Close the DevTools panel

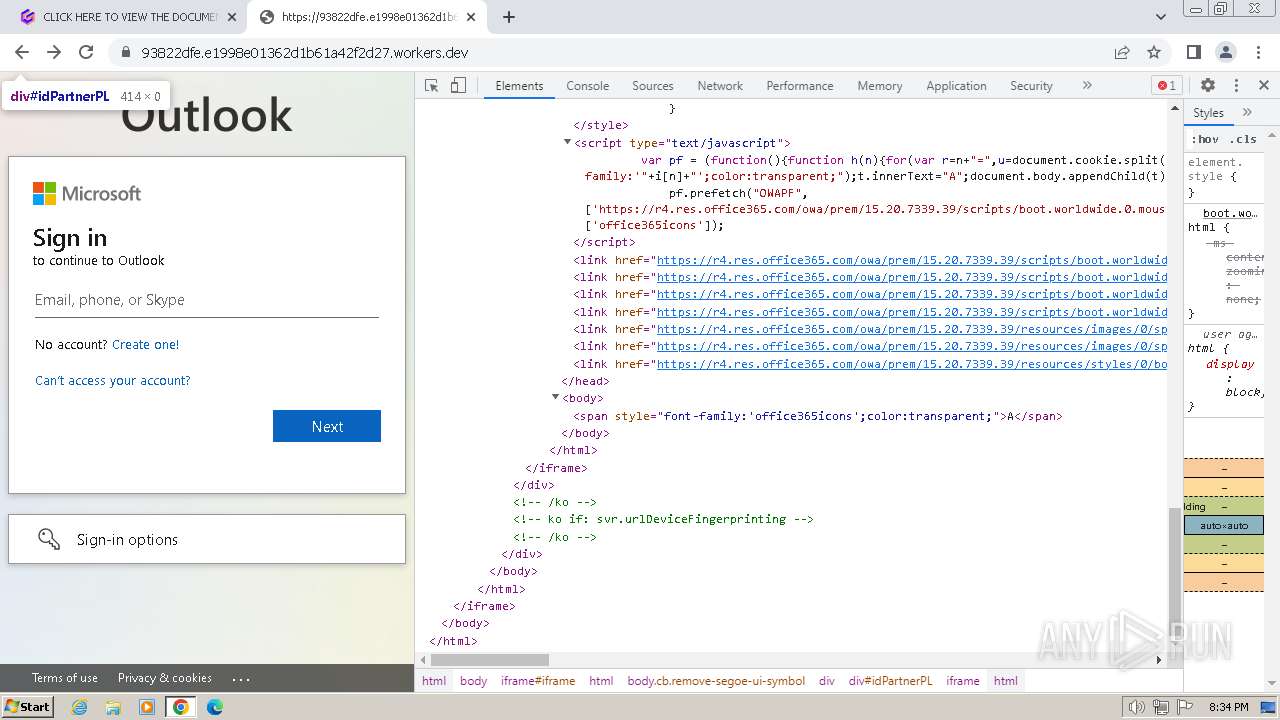click(1264, 86)
